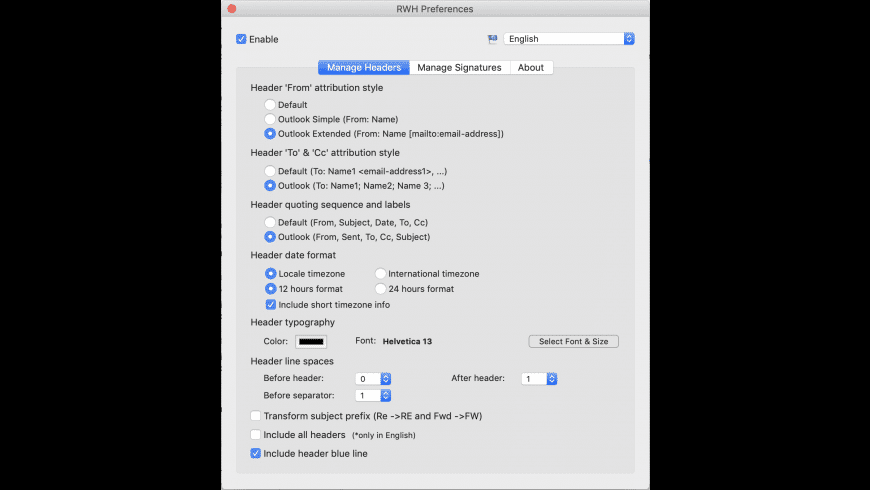Select Default 'From' attribution style
The width and height of the screenshot is (870, 490).
(x=270, y=104)
